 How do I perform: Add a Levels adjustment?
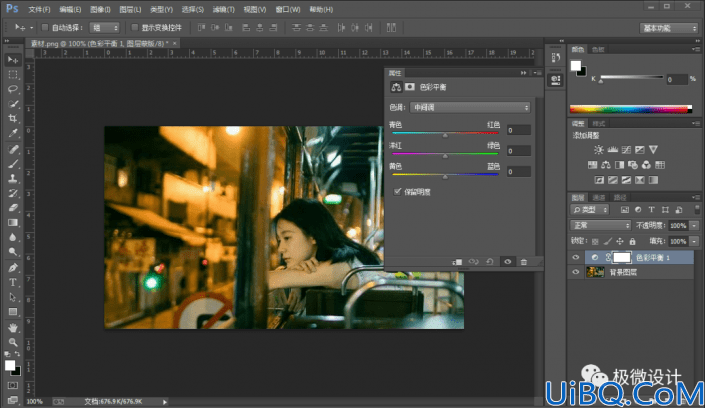pyautogui.click(x=612, y=150)
